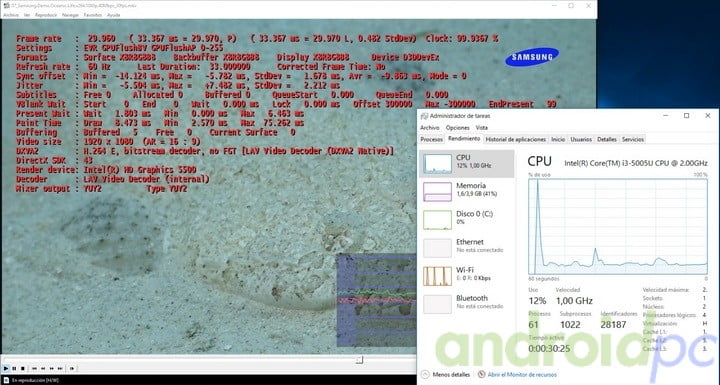This screenshot has height=385, width=720.
Task: Skip to previous track in player
Action: click(34, 368)
